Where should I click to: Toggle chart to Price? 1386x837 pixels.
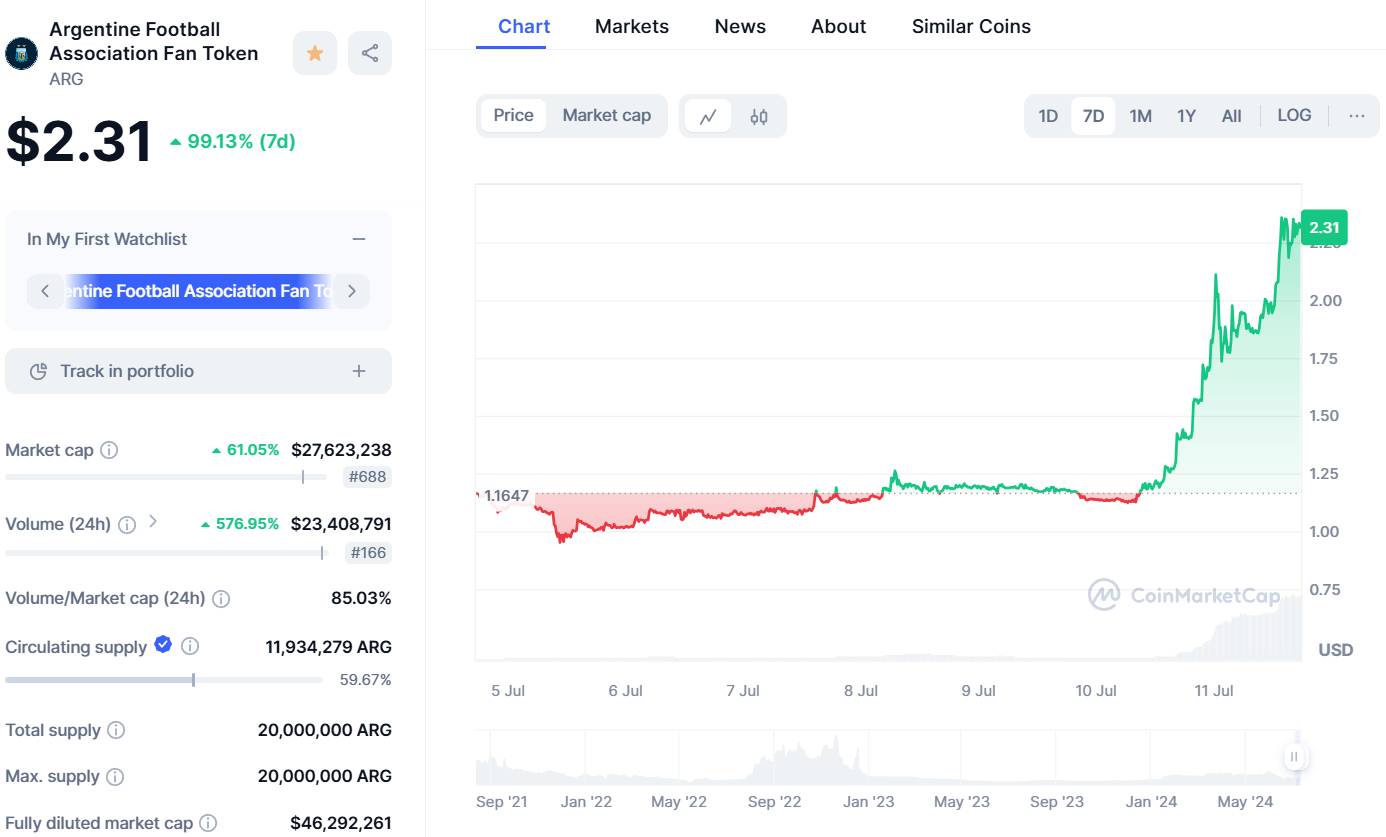513,115
